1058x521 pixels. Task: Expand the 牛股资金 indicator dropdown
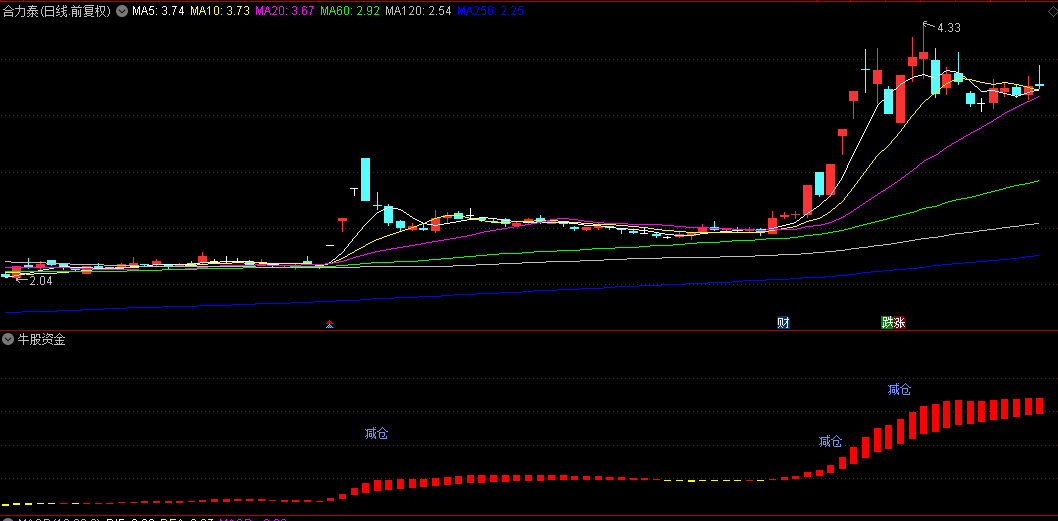tap(8, 339)
